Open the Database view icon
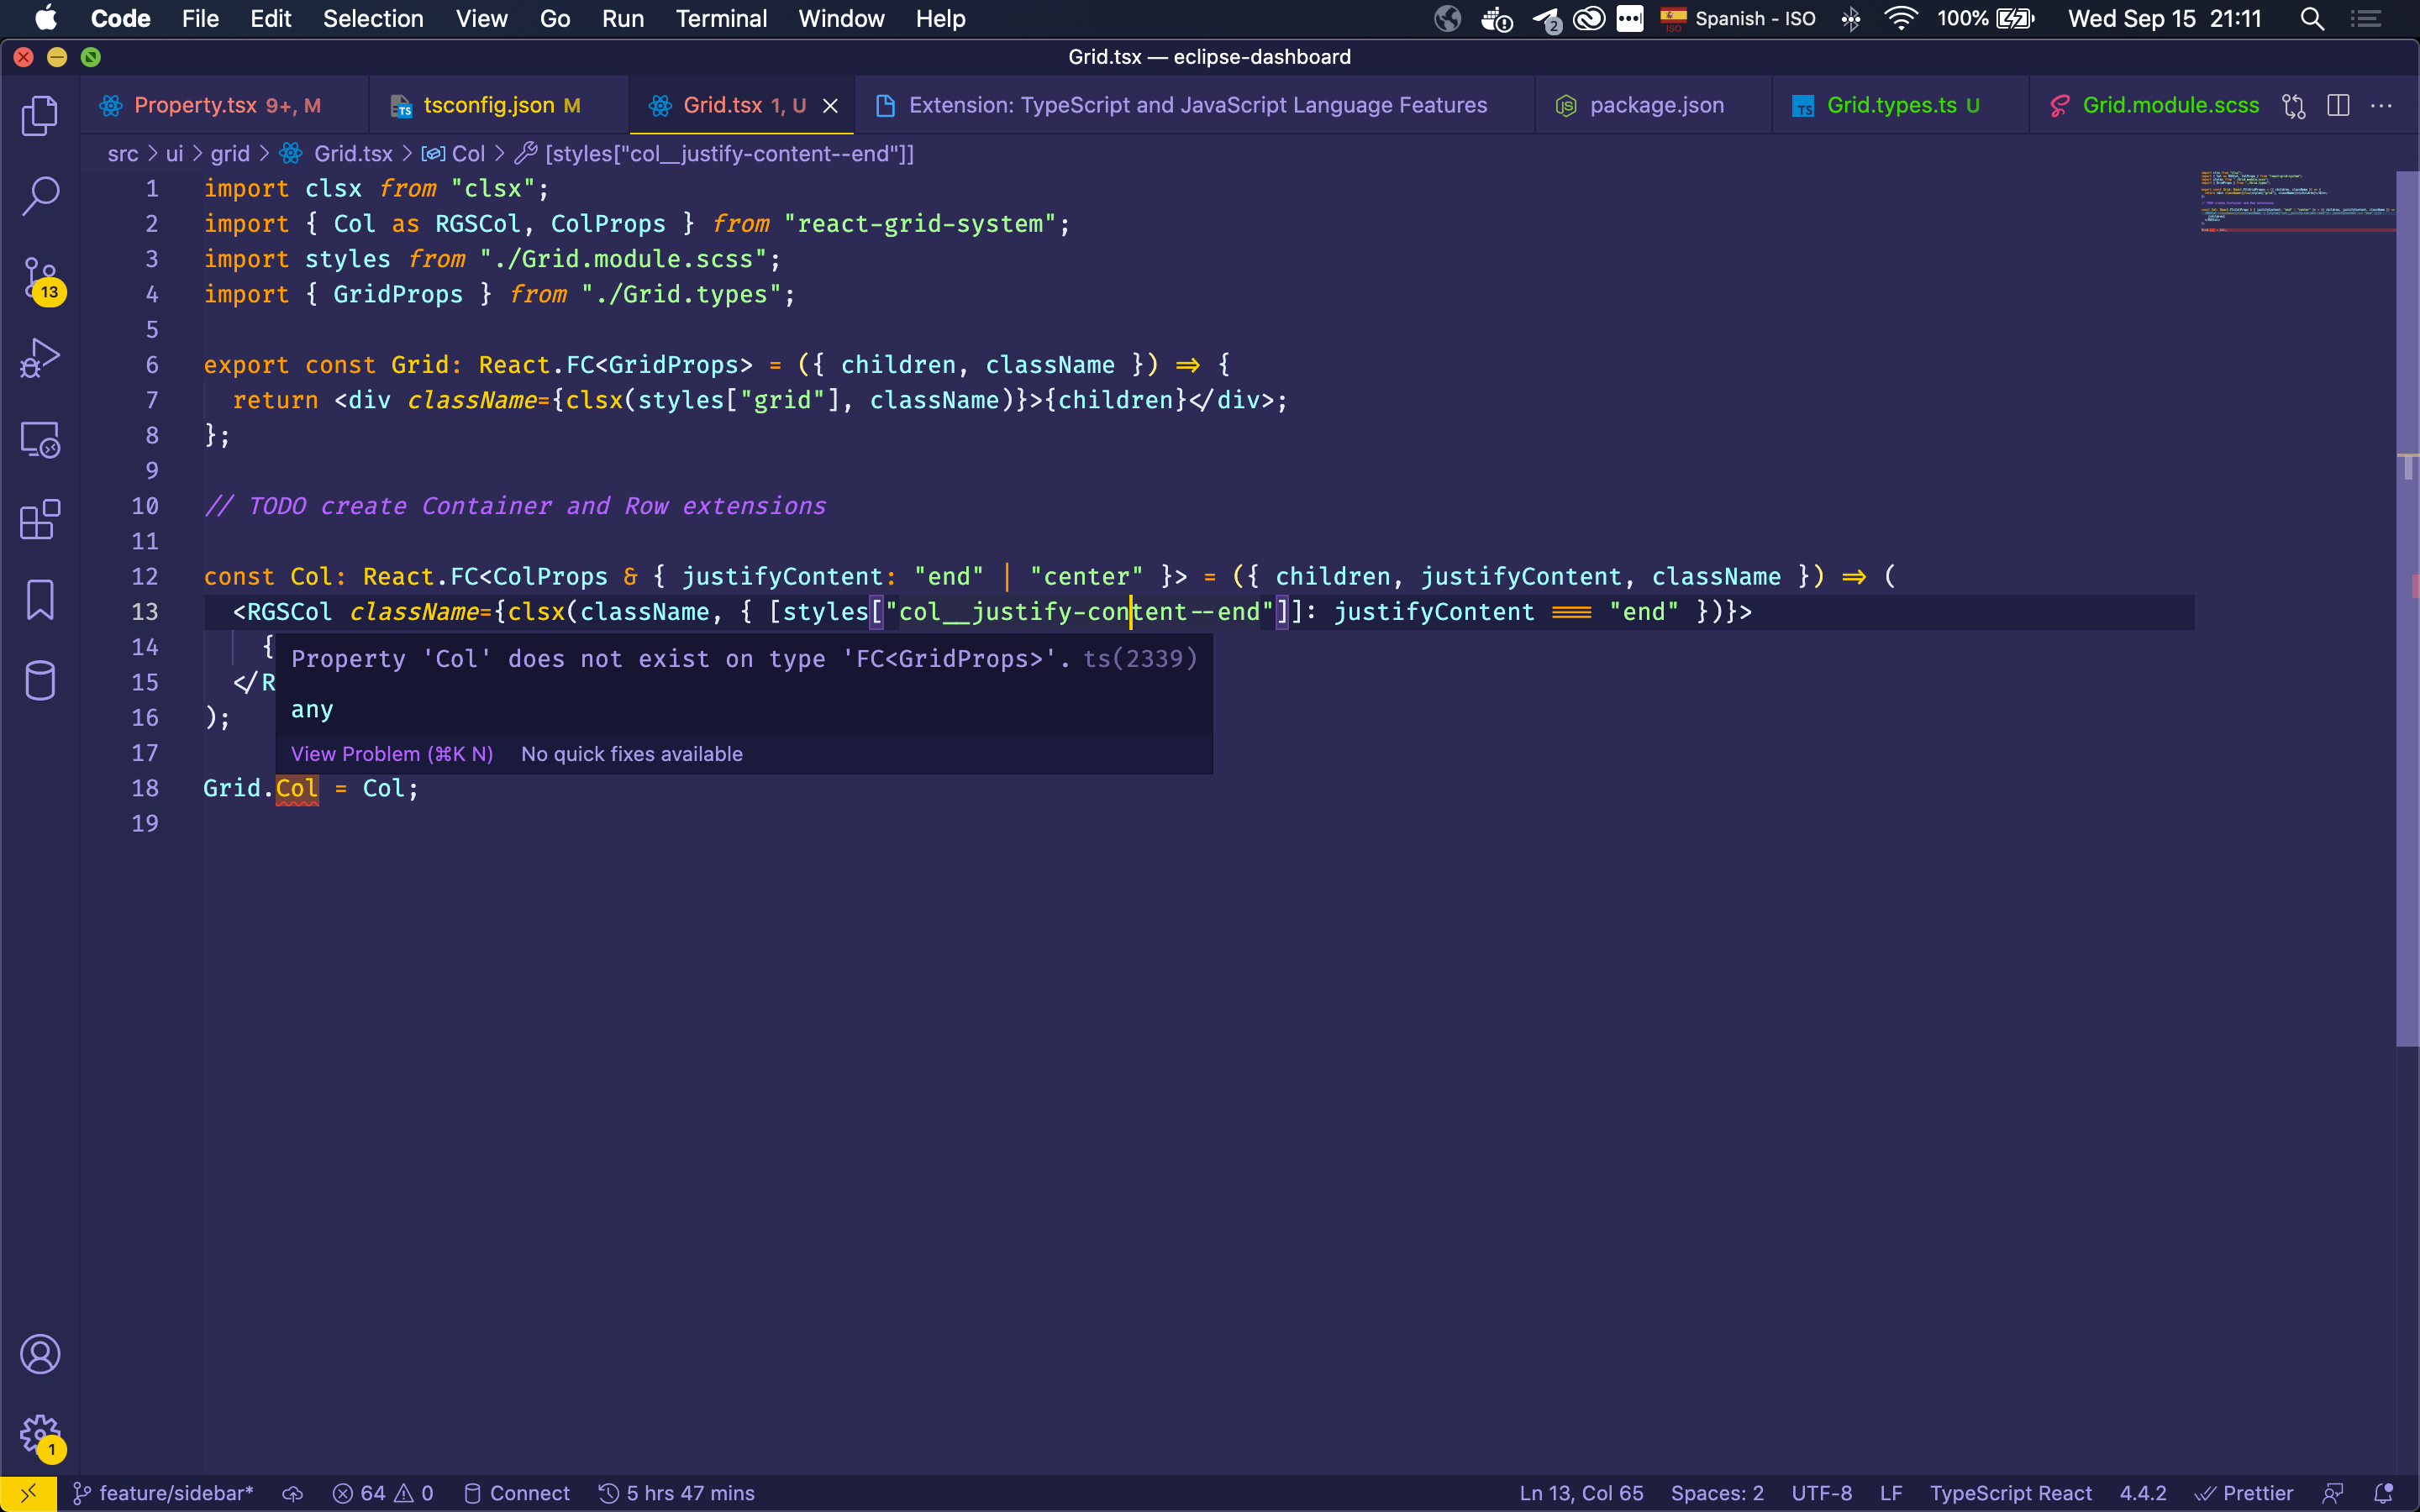The image size is (2420, 1512). coord(40,681)
